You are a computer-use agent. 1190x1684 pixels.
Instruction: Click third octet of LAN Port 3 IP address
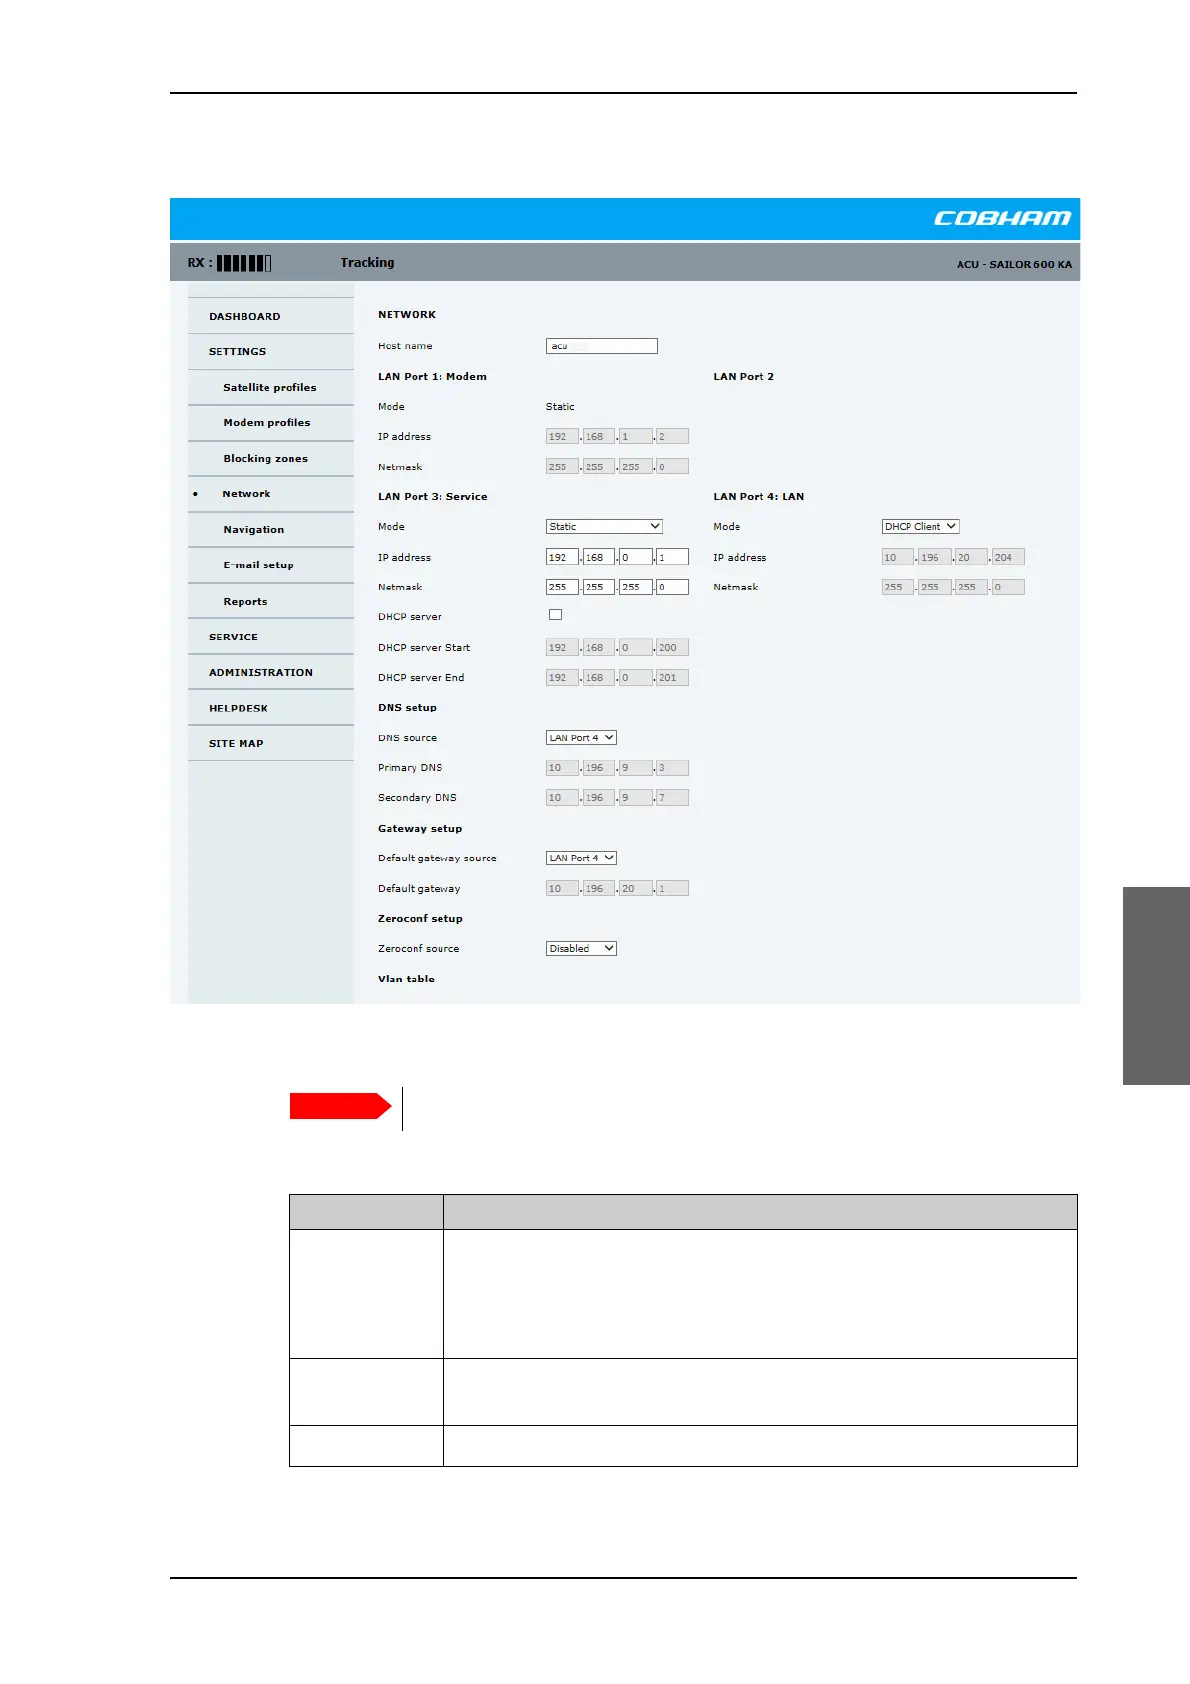click(636, 557)
